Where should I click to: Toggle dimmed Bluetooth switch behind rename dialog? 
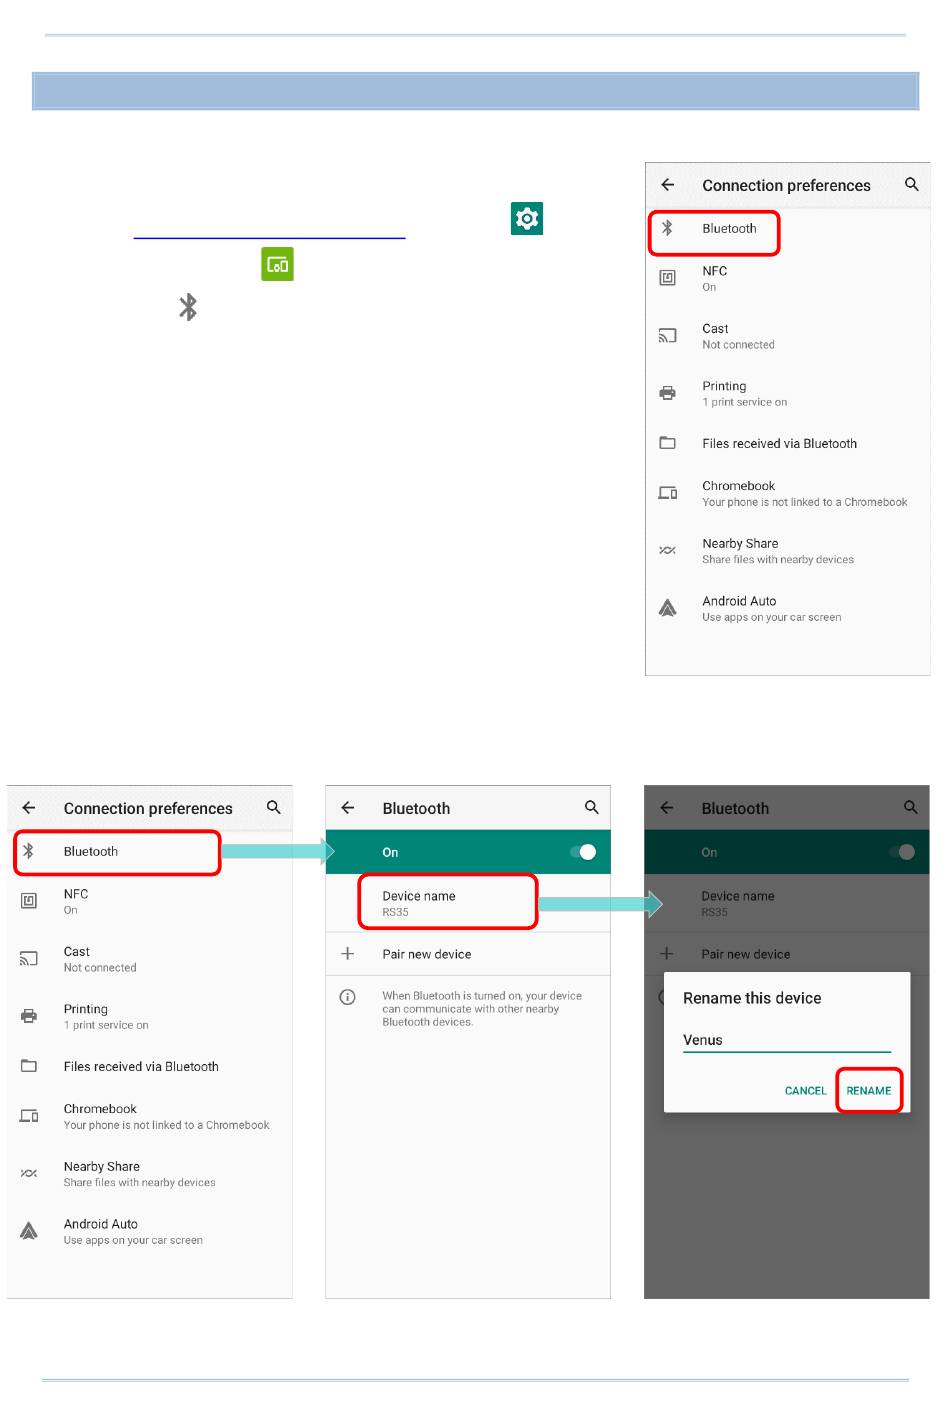pyautogui.click(x=902, y=852)
